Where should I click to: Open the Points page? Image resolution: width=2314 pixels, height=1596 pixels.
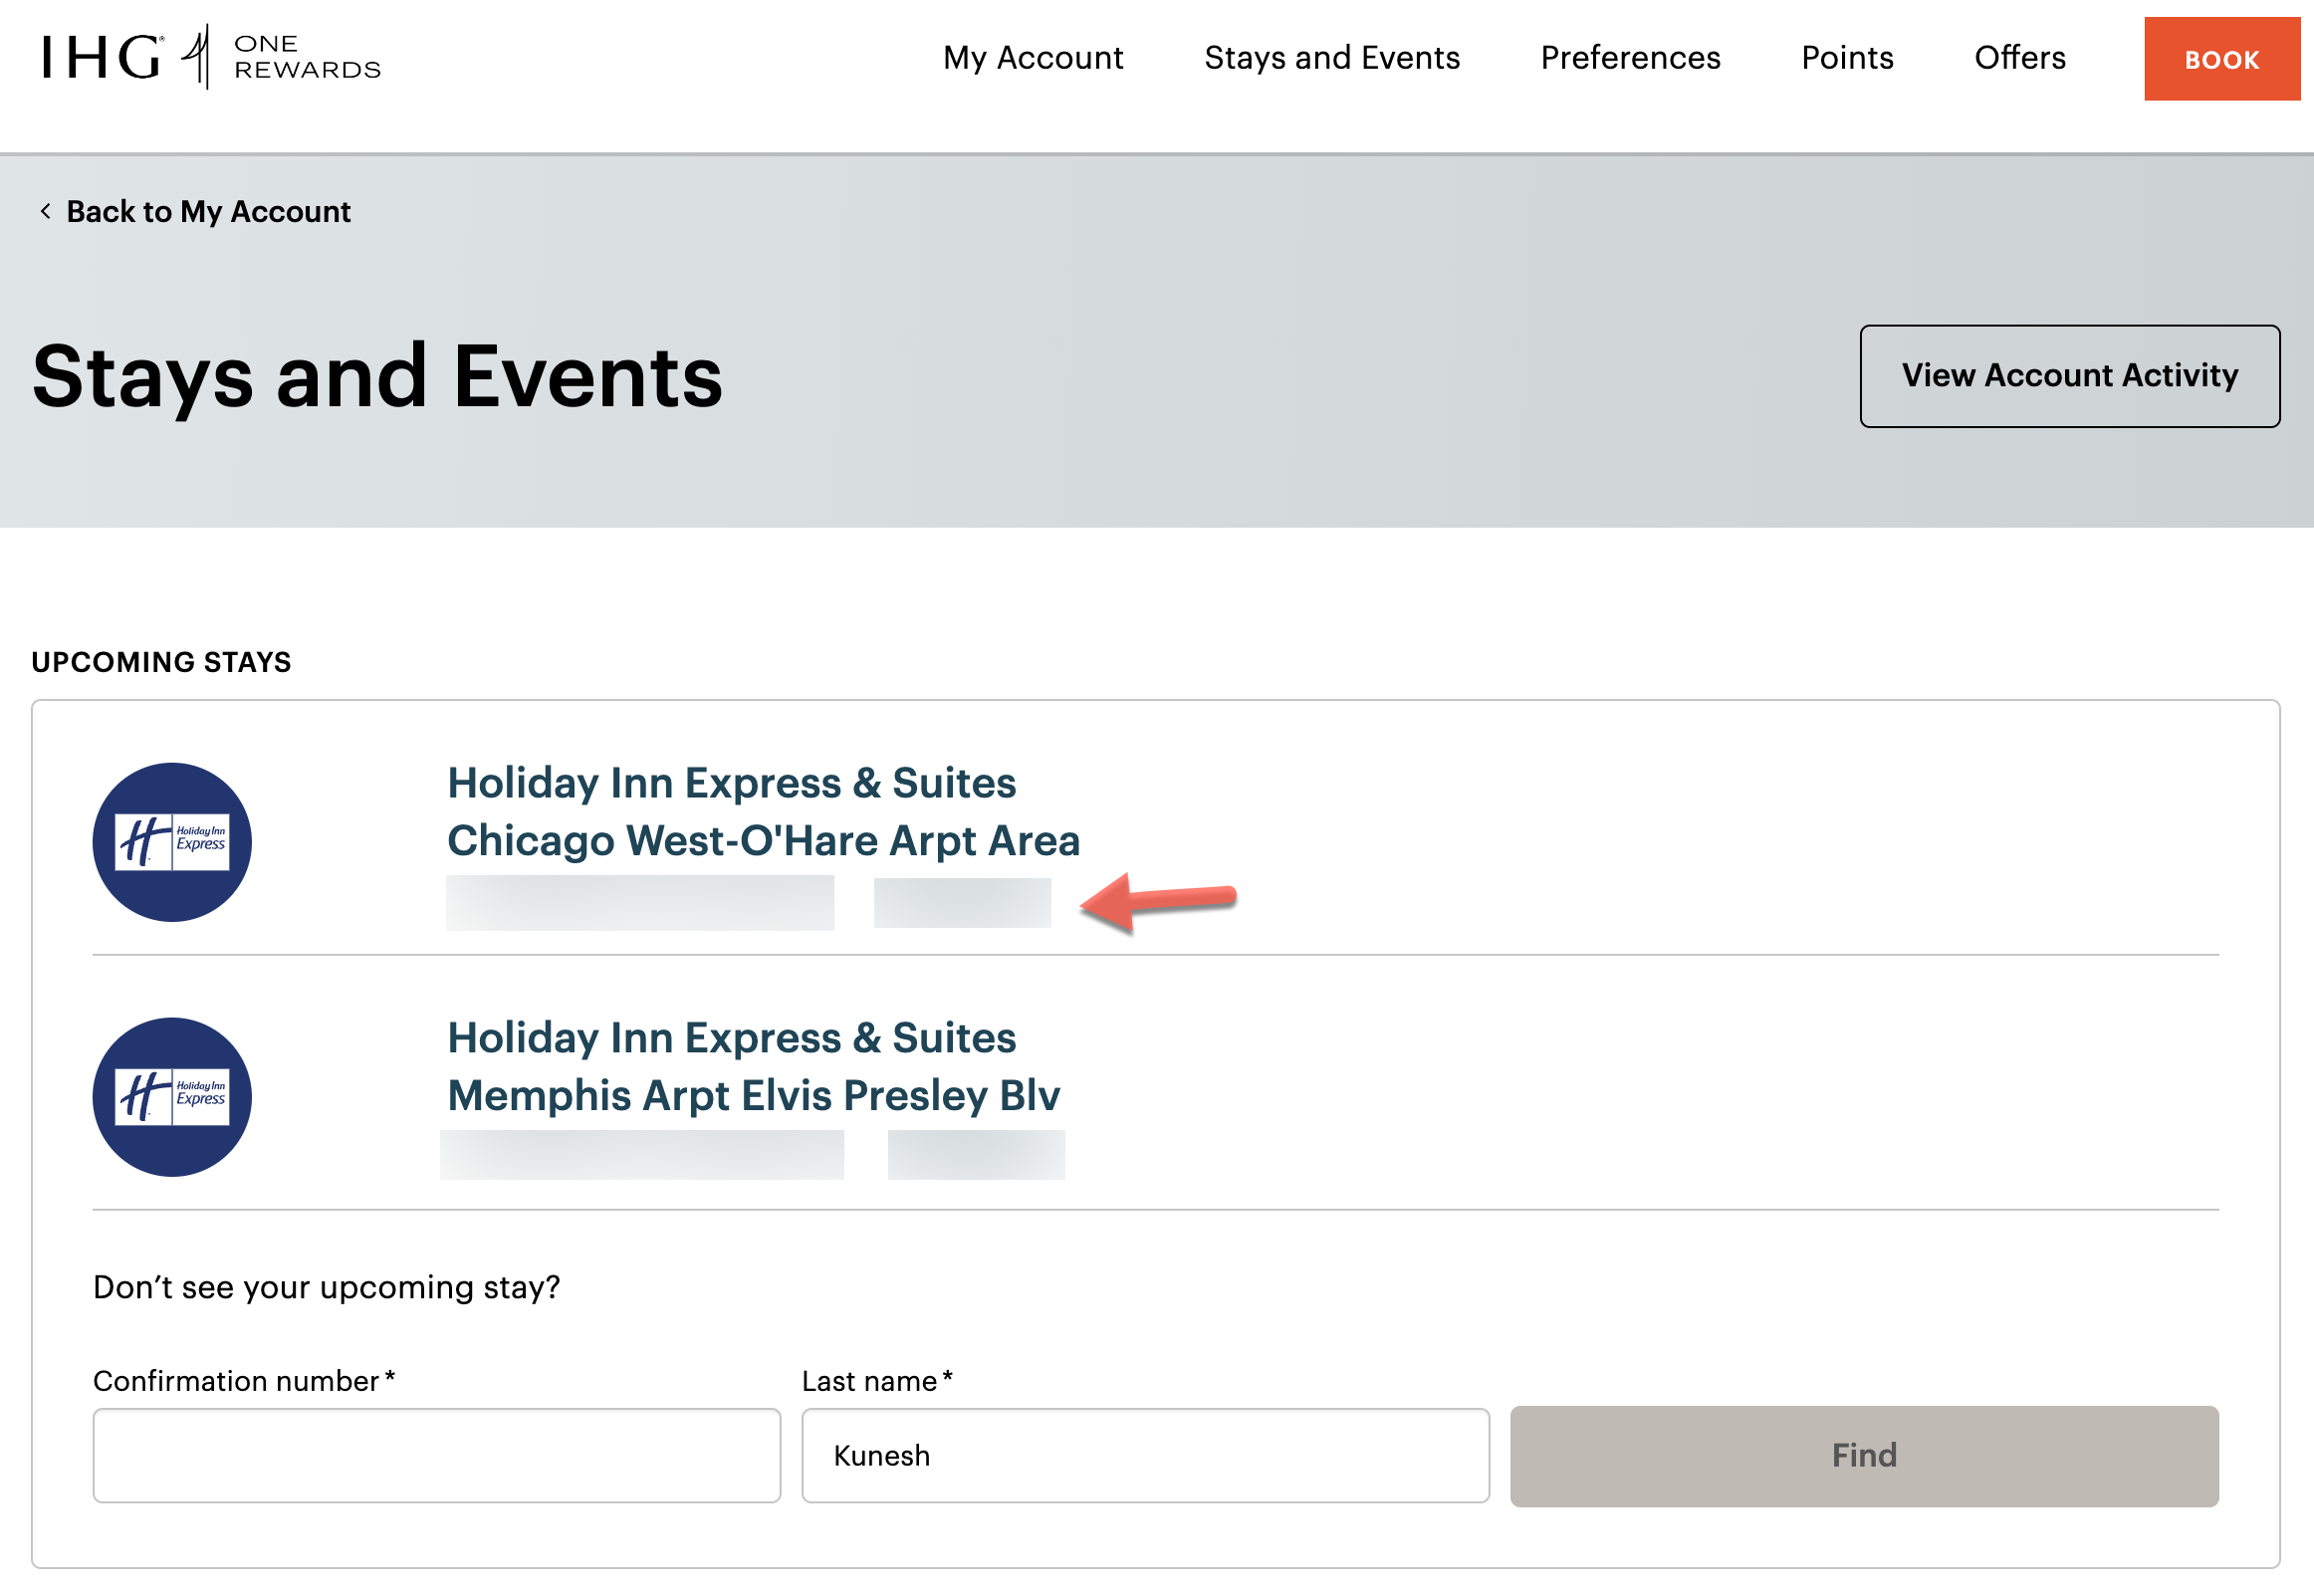point(1847,58)
